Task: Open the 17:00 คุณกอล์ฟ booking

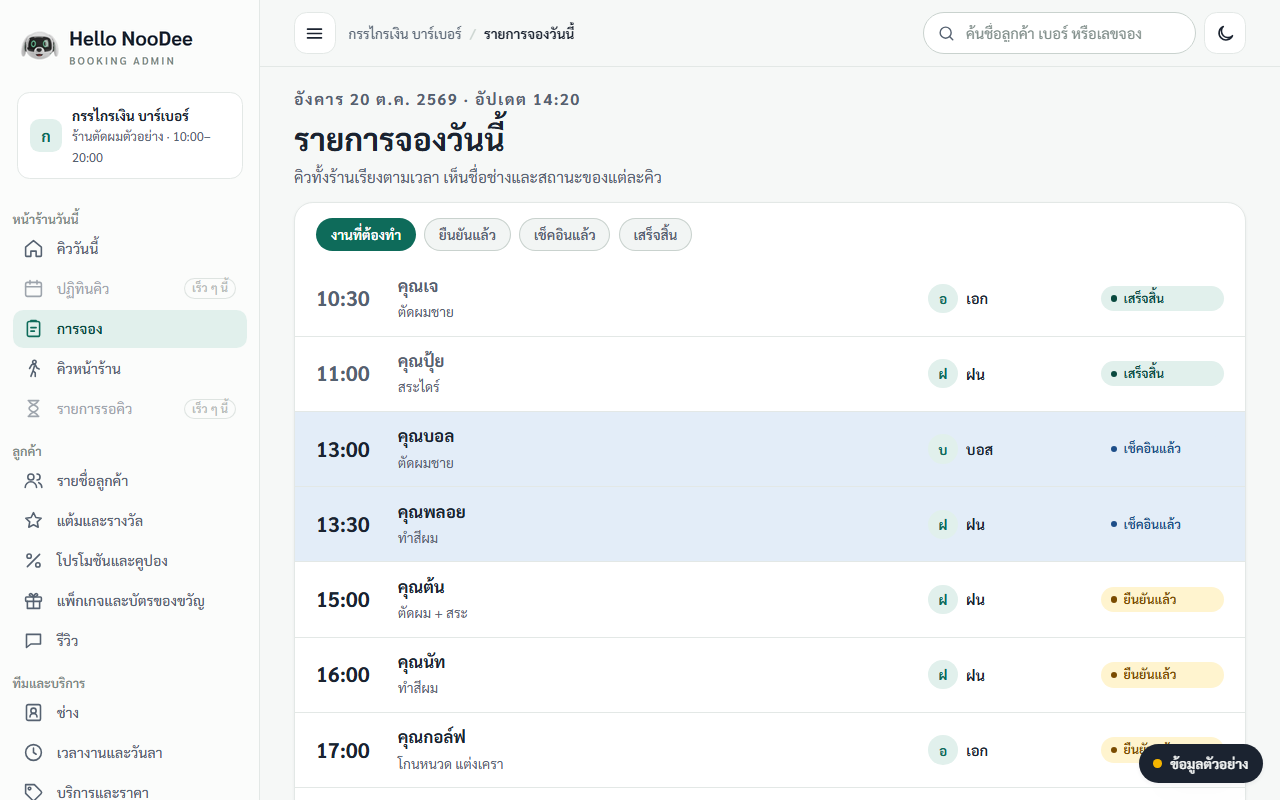Action: 770,750
